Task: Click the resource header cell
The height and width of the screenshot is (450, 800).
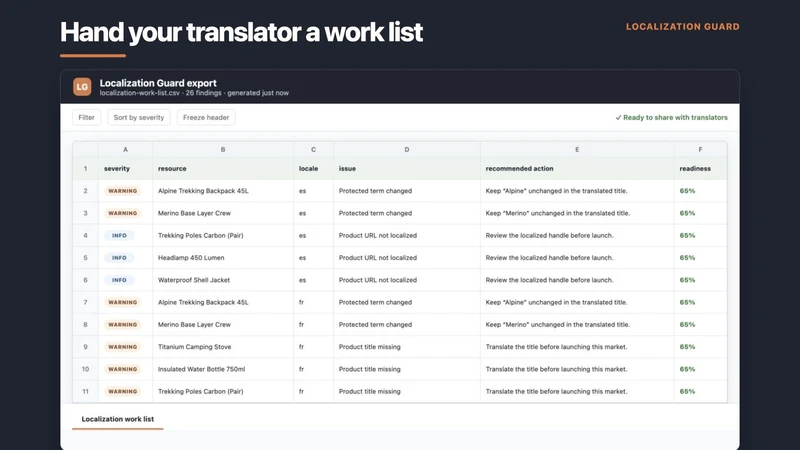Action: pyautogui.click(x=223, y=168)
